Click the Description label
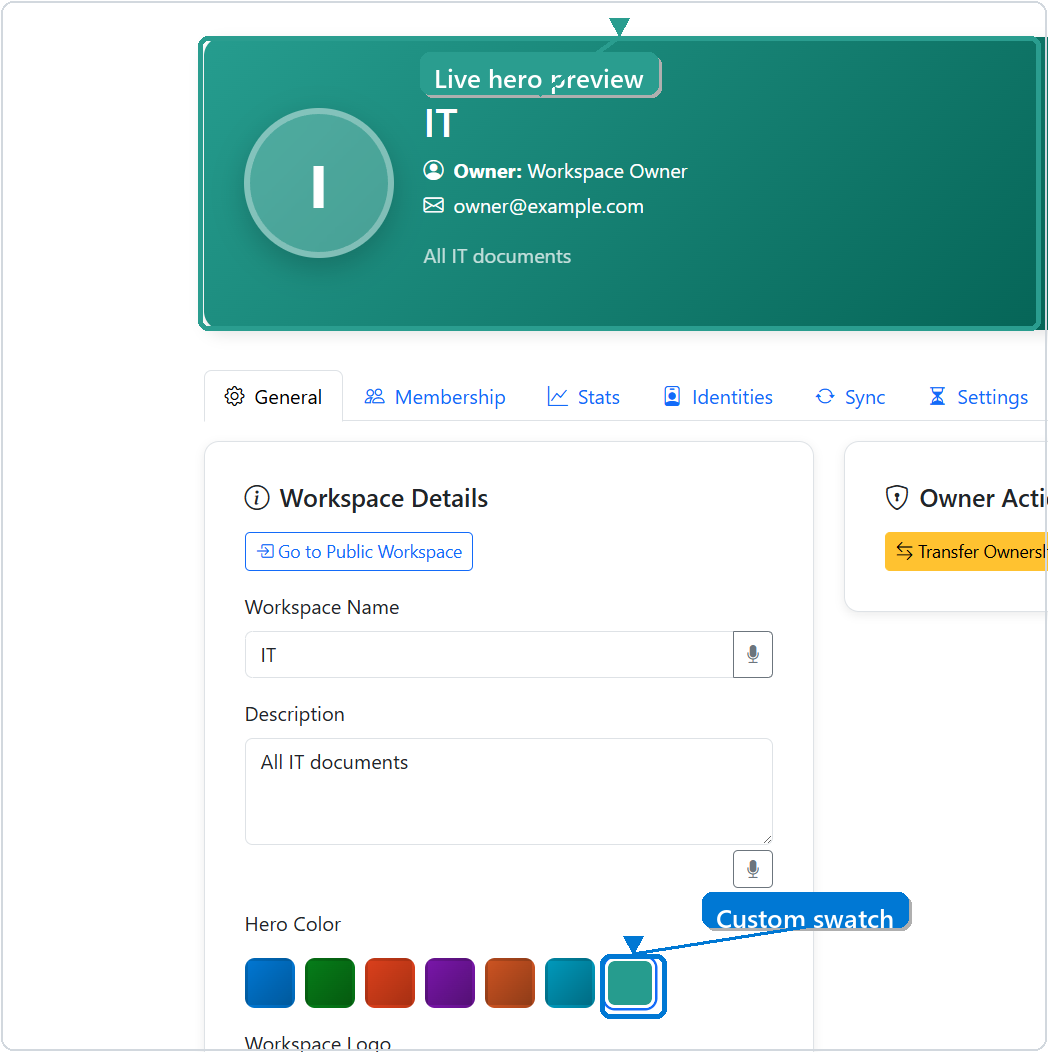This screenshot has height=1052, width=1048. 295,715
